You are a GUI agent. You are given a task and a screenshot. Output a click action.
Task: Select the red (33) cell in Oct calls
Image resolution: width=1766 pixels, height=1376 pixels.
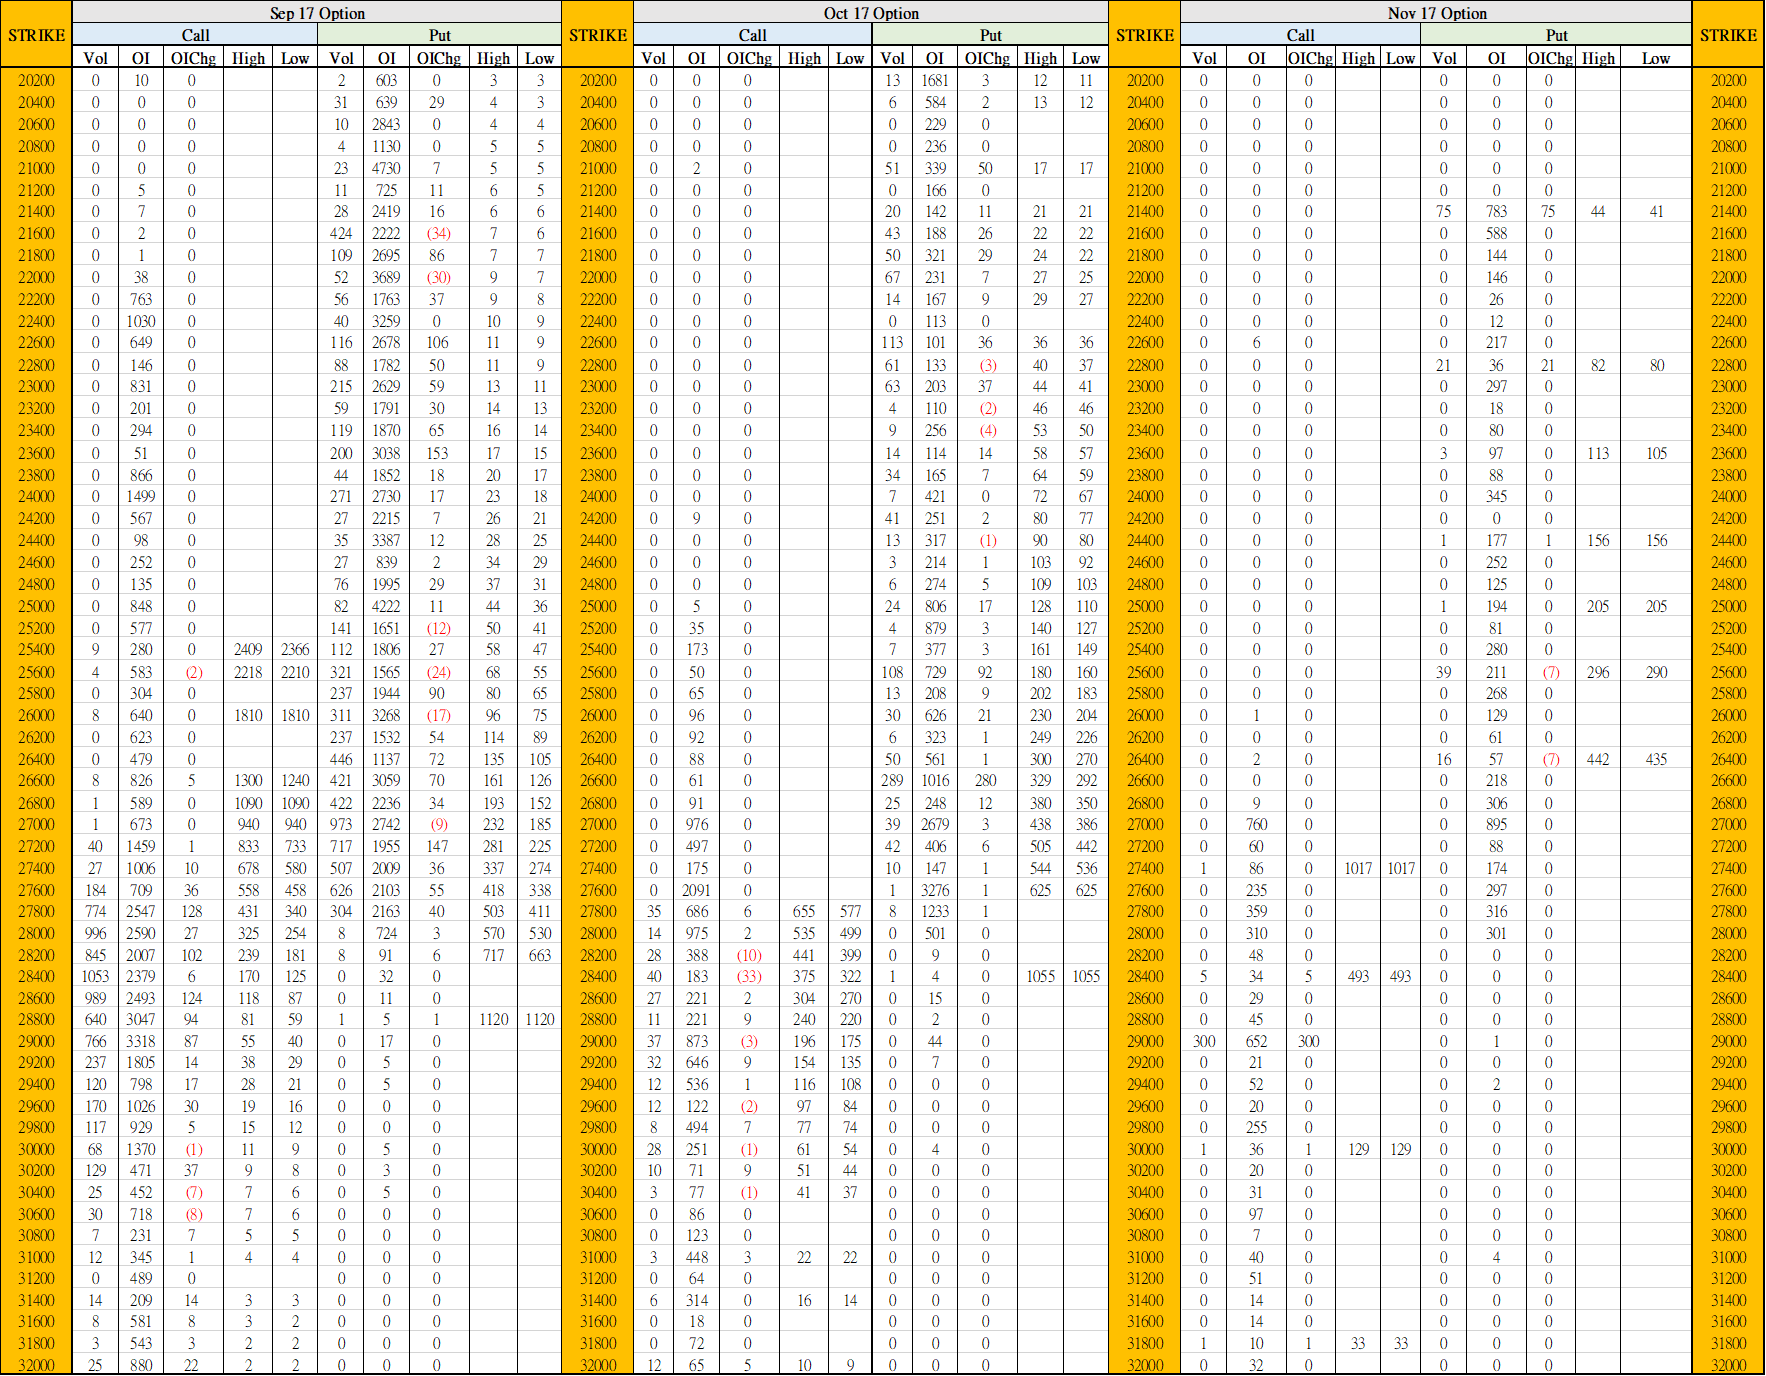[x=748, y=977]
